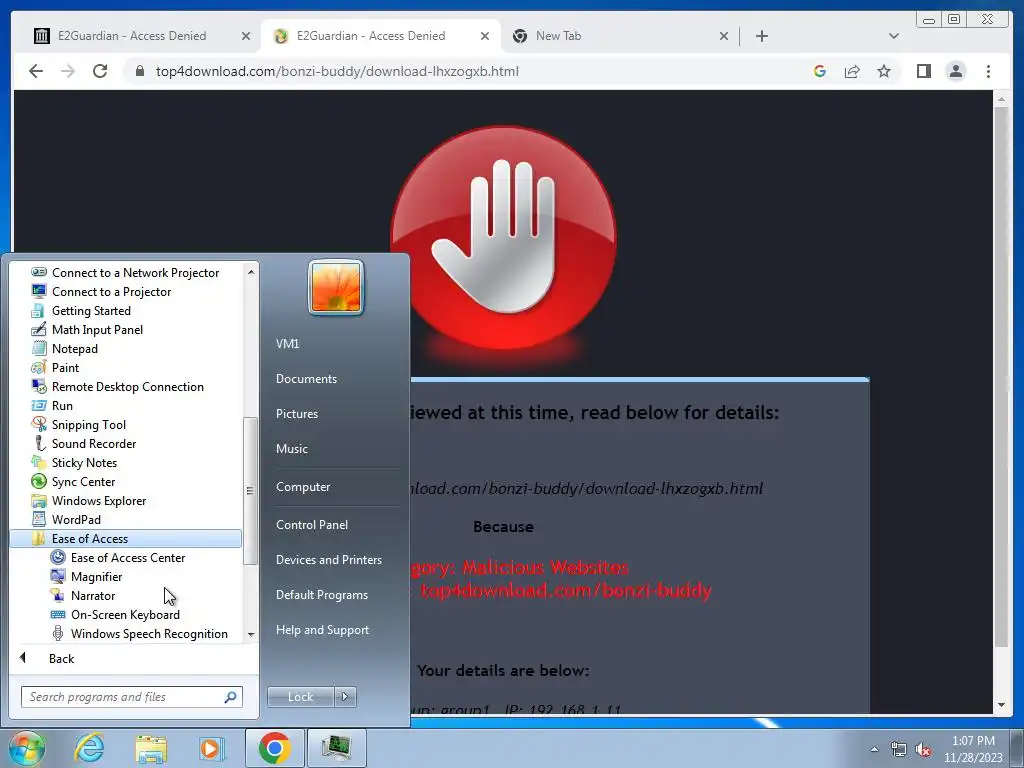
Task: Click the padlock site information icon
Action: pos(139,71)
